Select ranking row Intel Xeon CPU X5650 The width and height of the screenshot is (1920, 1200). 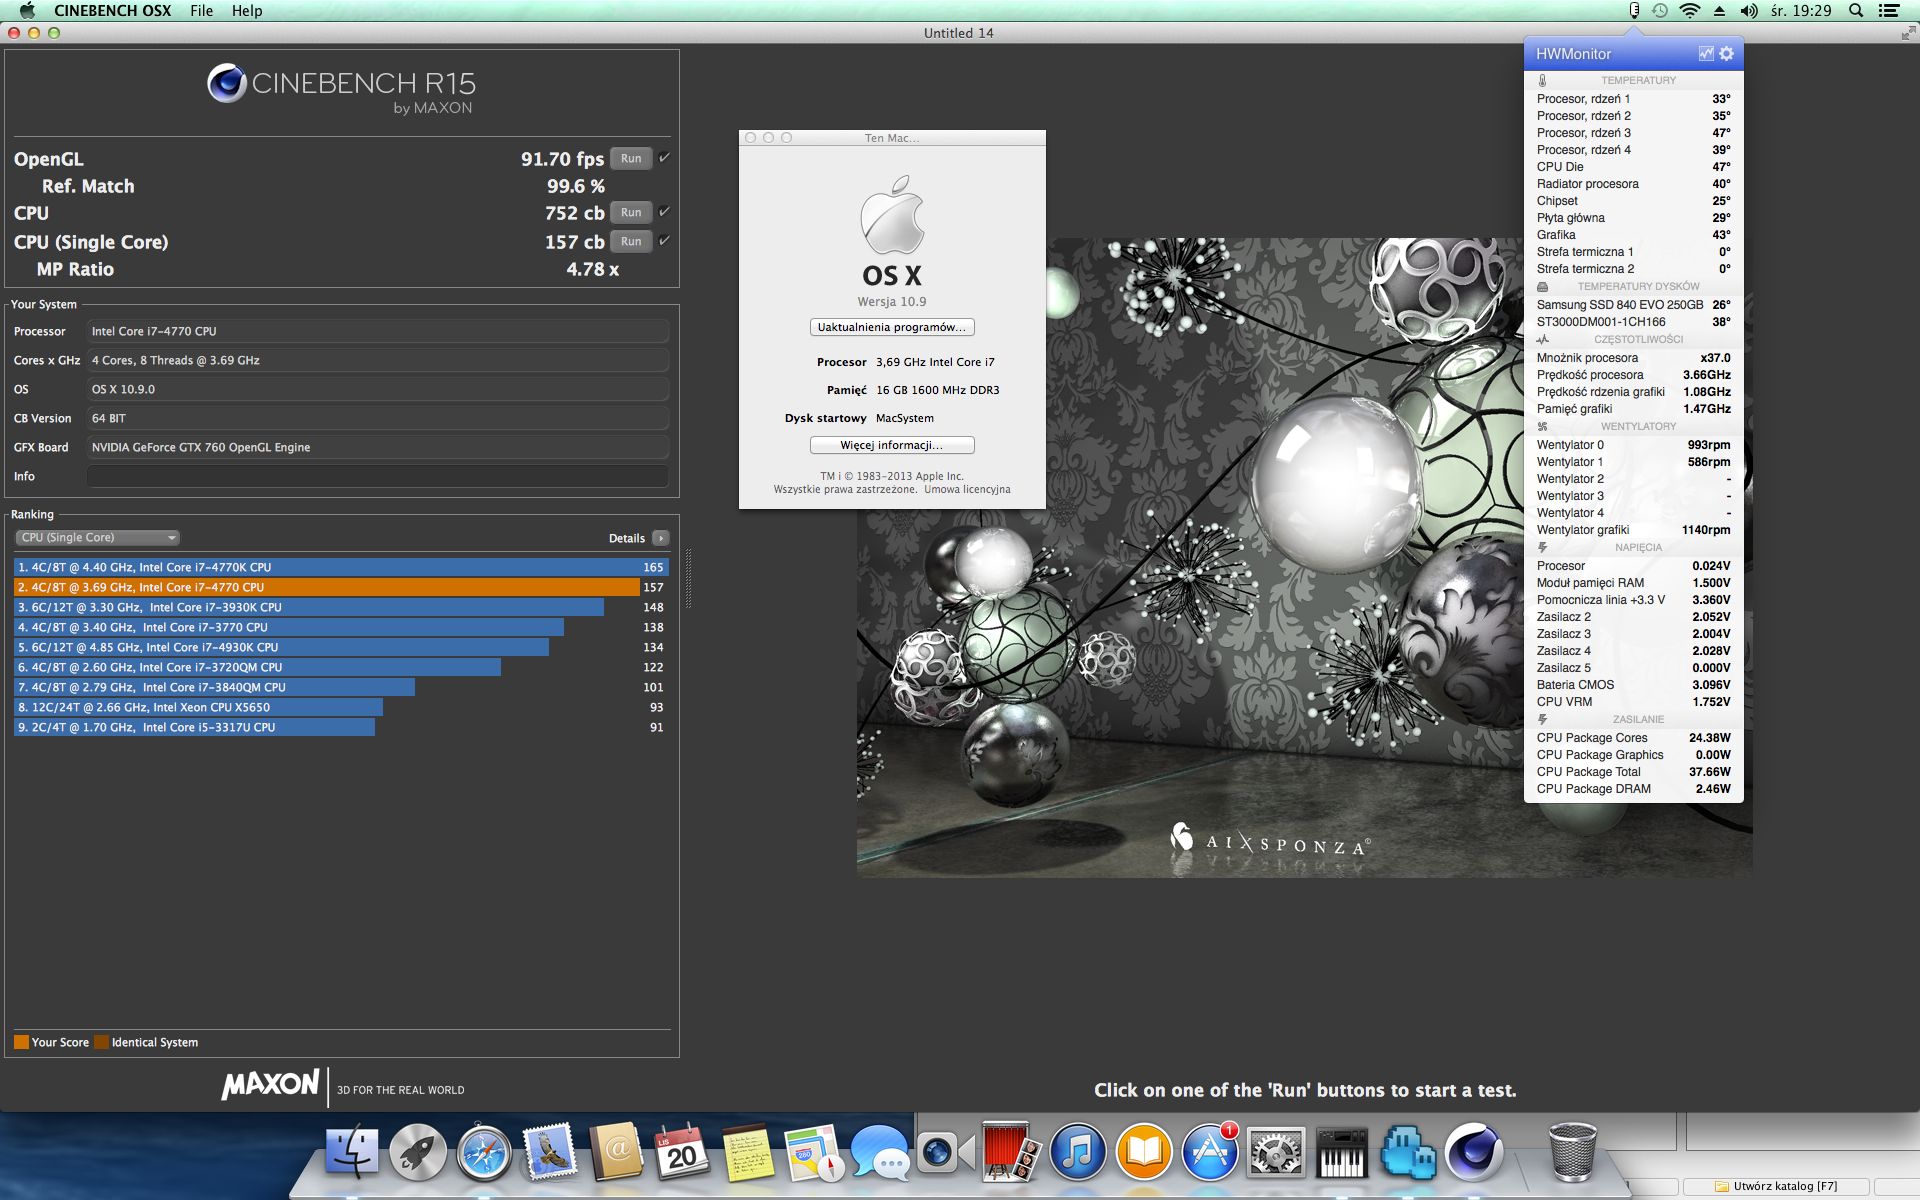341,707
